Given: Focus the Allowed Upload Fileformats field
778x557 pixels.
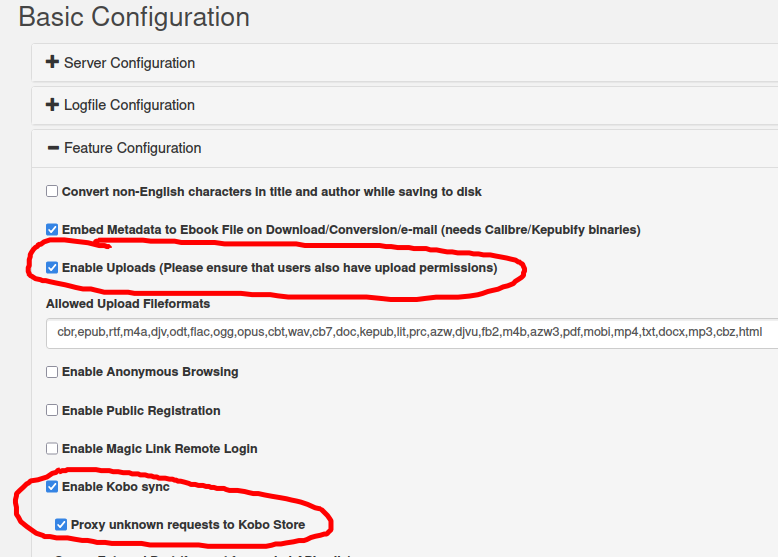Looking at the screenshot, I should click(x=412, y=333).
